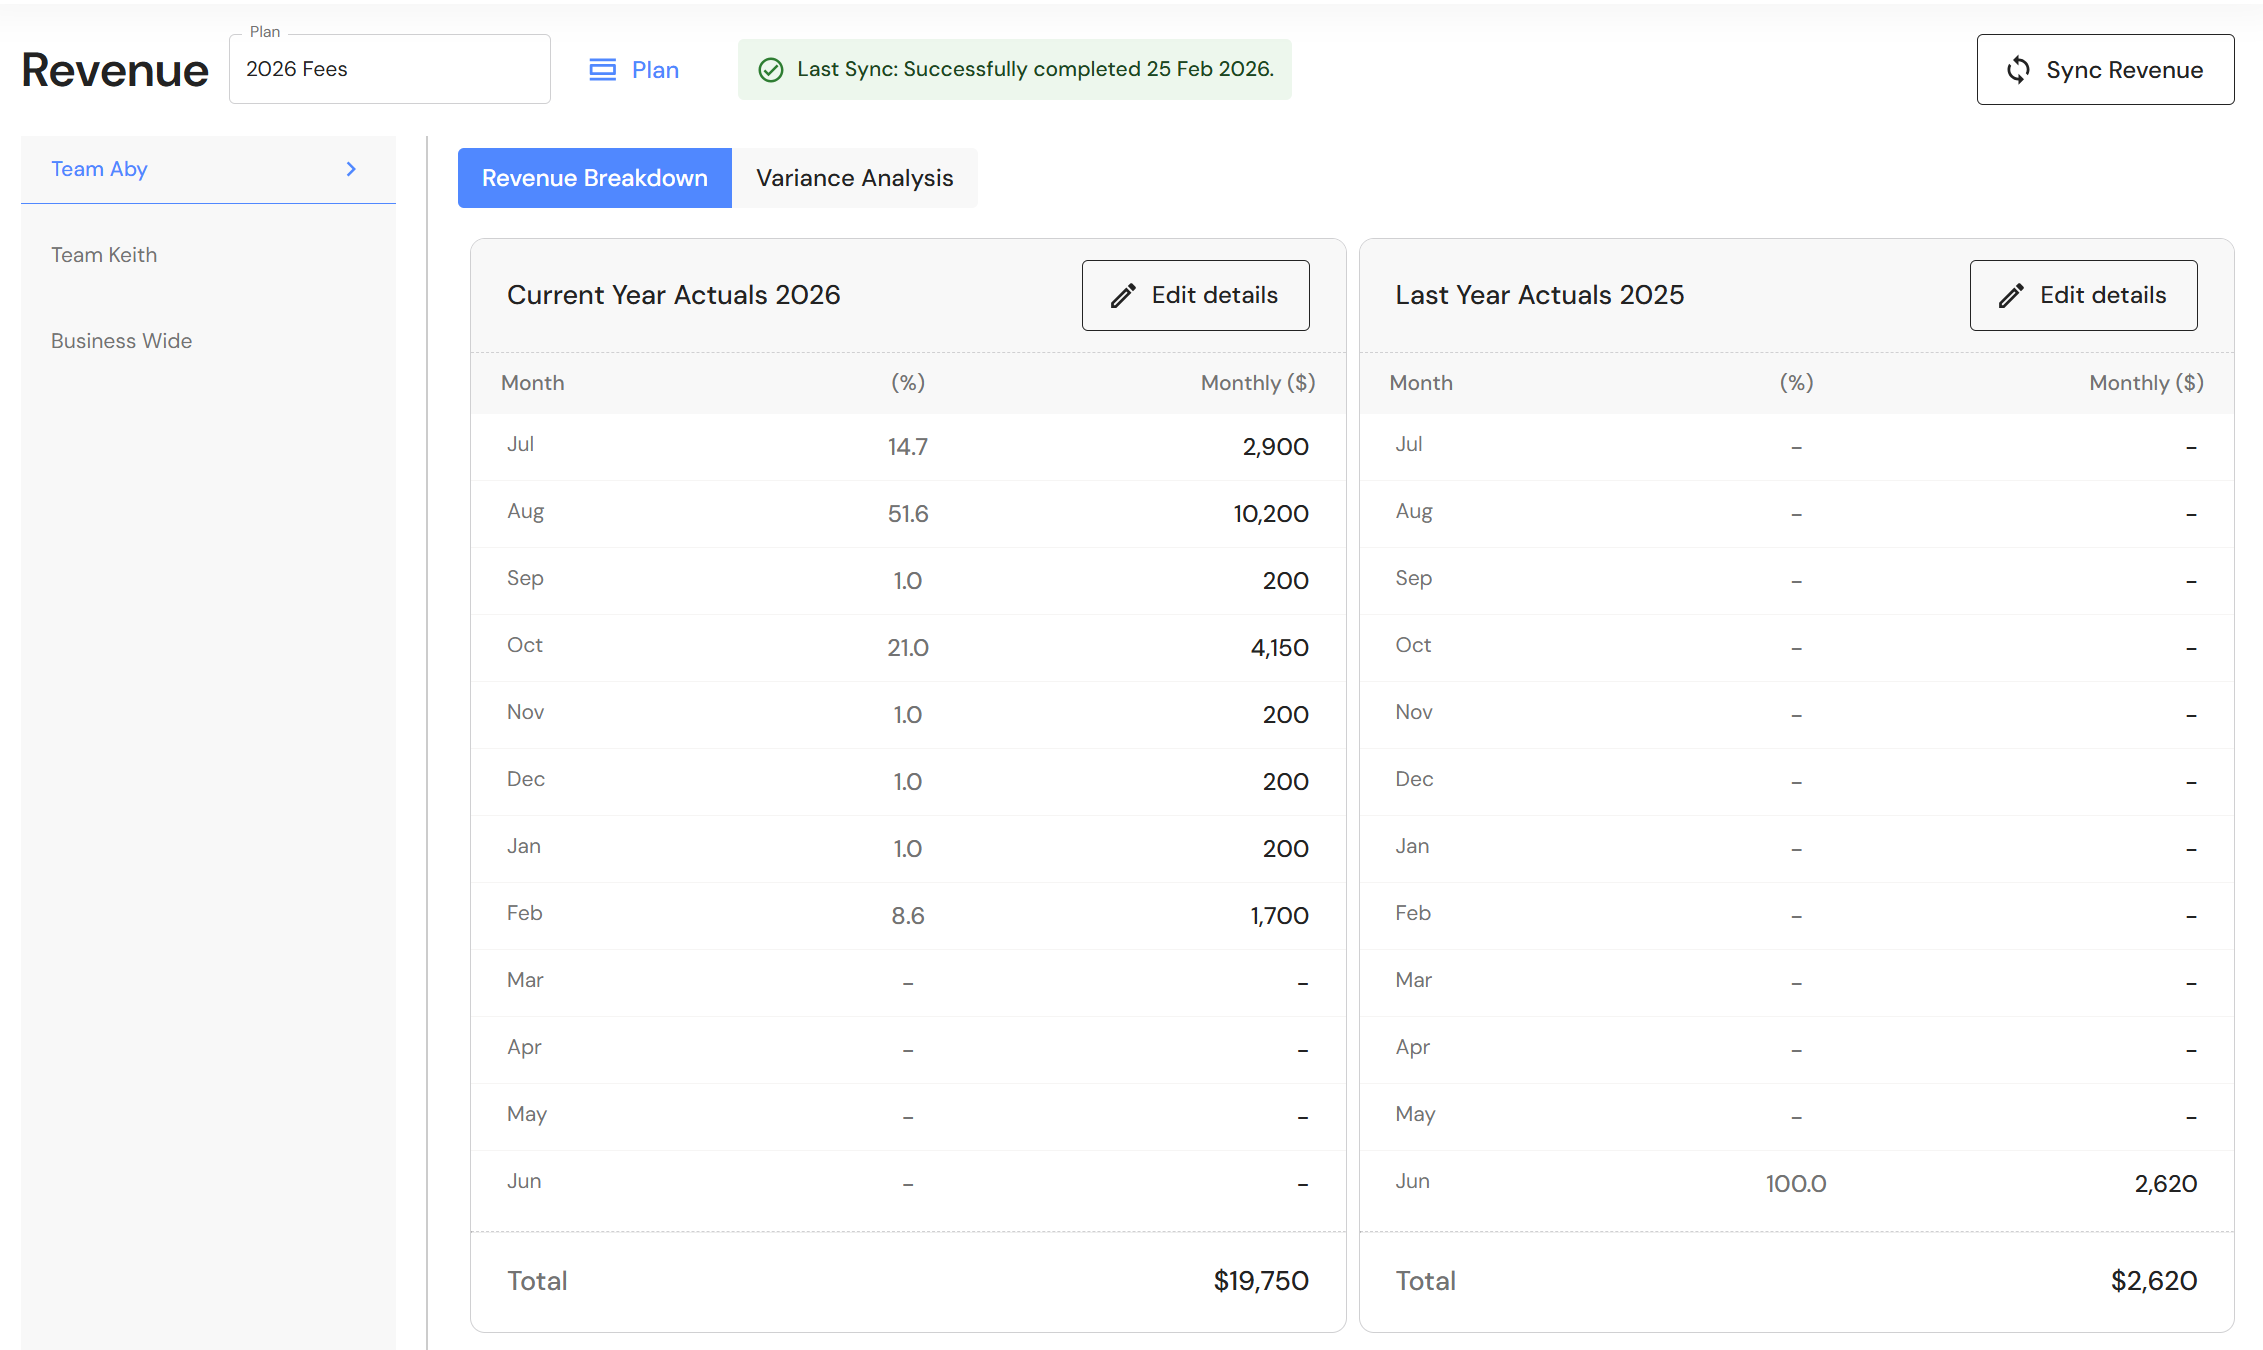Open the Plan link
The width and height of the screenshot is (2263, 1350).
[x=655, y=70]
